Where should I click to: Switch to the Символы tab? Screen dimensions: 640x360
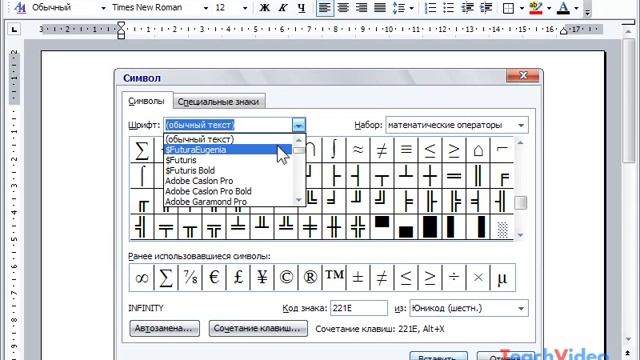tap(147, 101)
